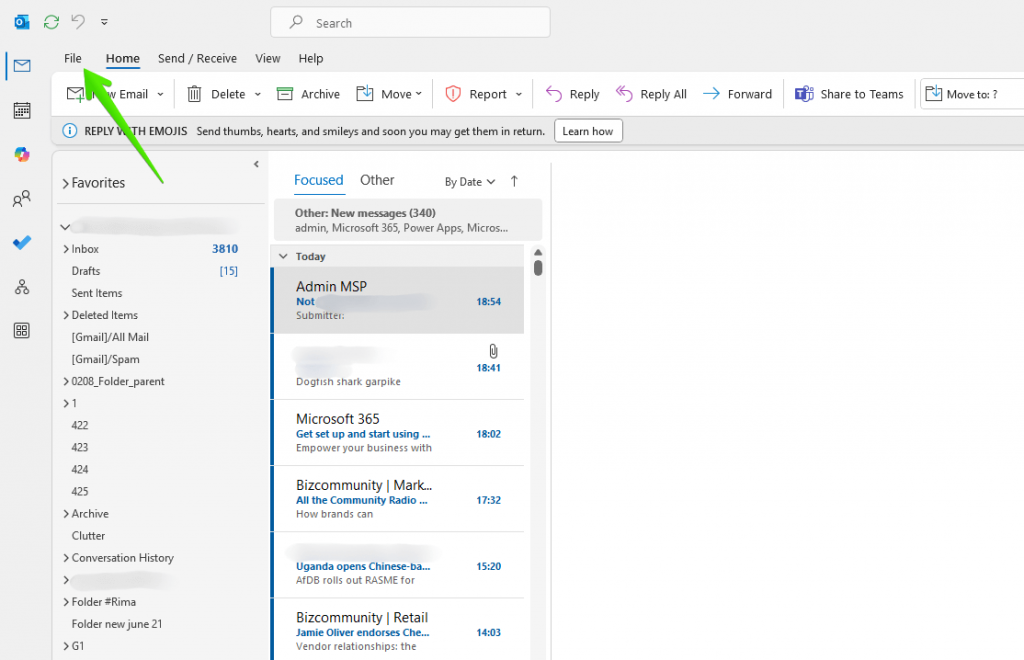The image size is (1024, 660).
Task: Collapse the Archive folder in the folder pane
Action: (66, 513)
